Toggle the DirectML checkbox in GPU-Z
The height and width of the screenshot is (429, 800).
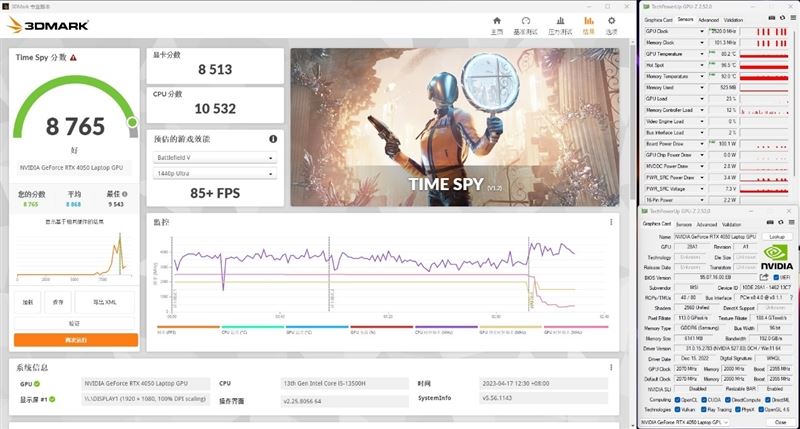tap(768, 399)
